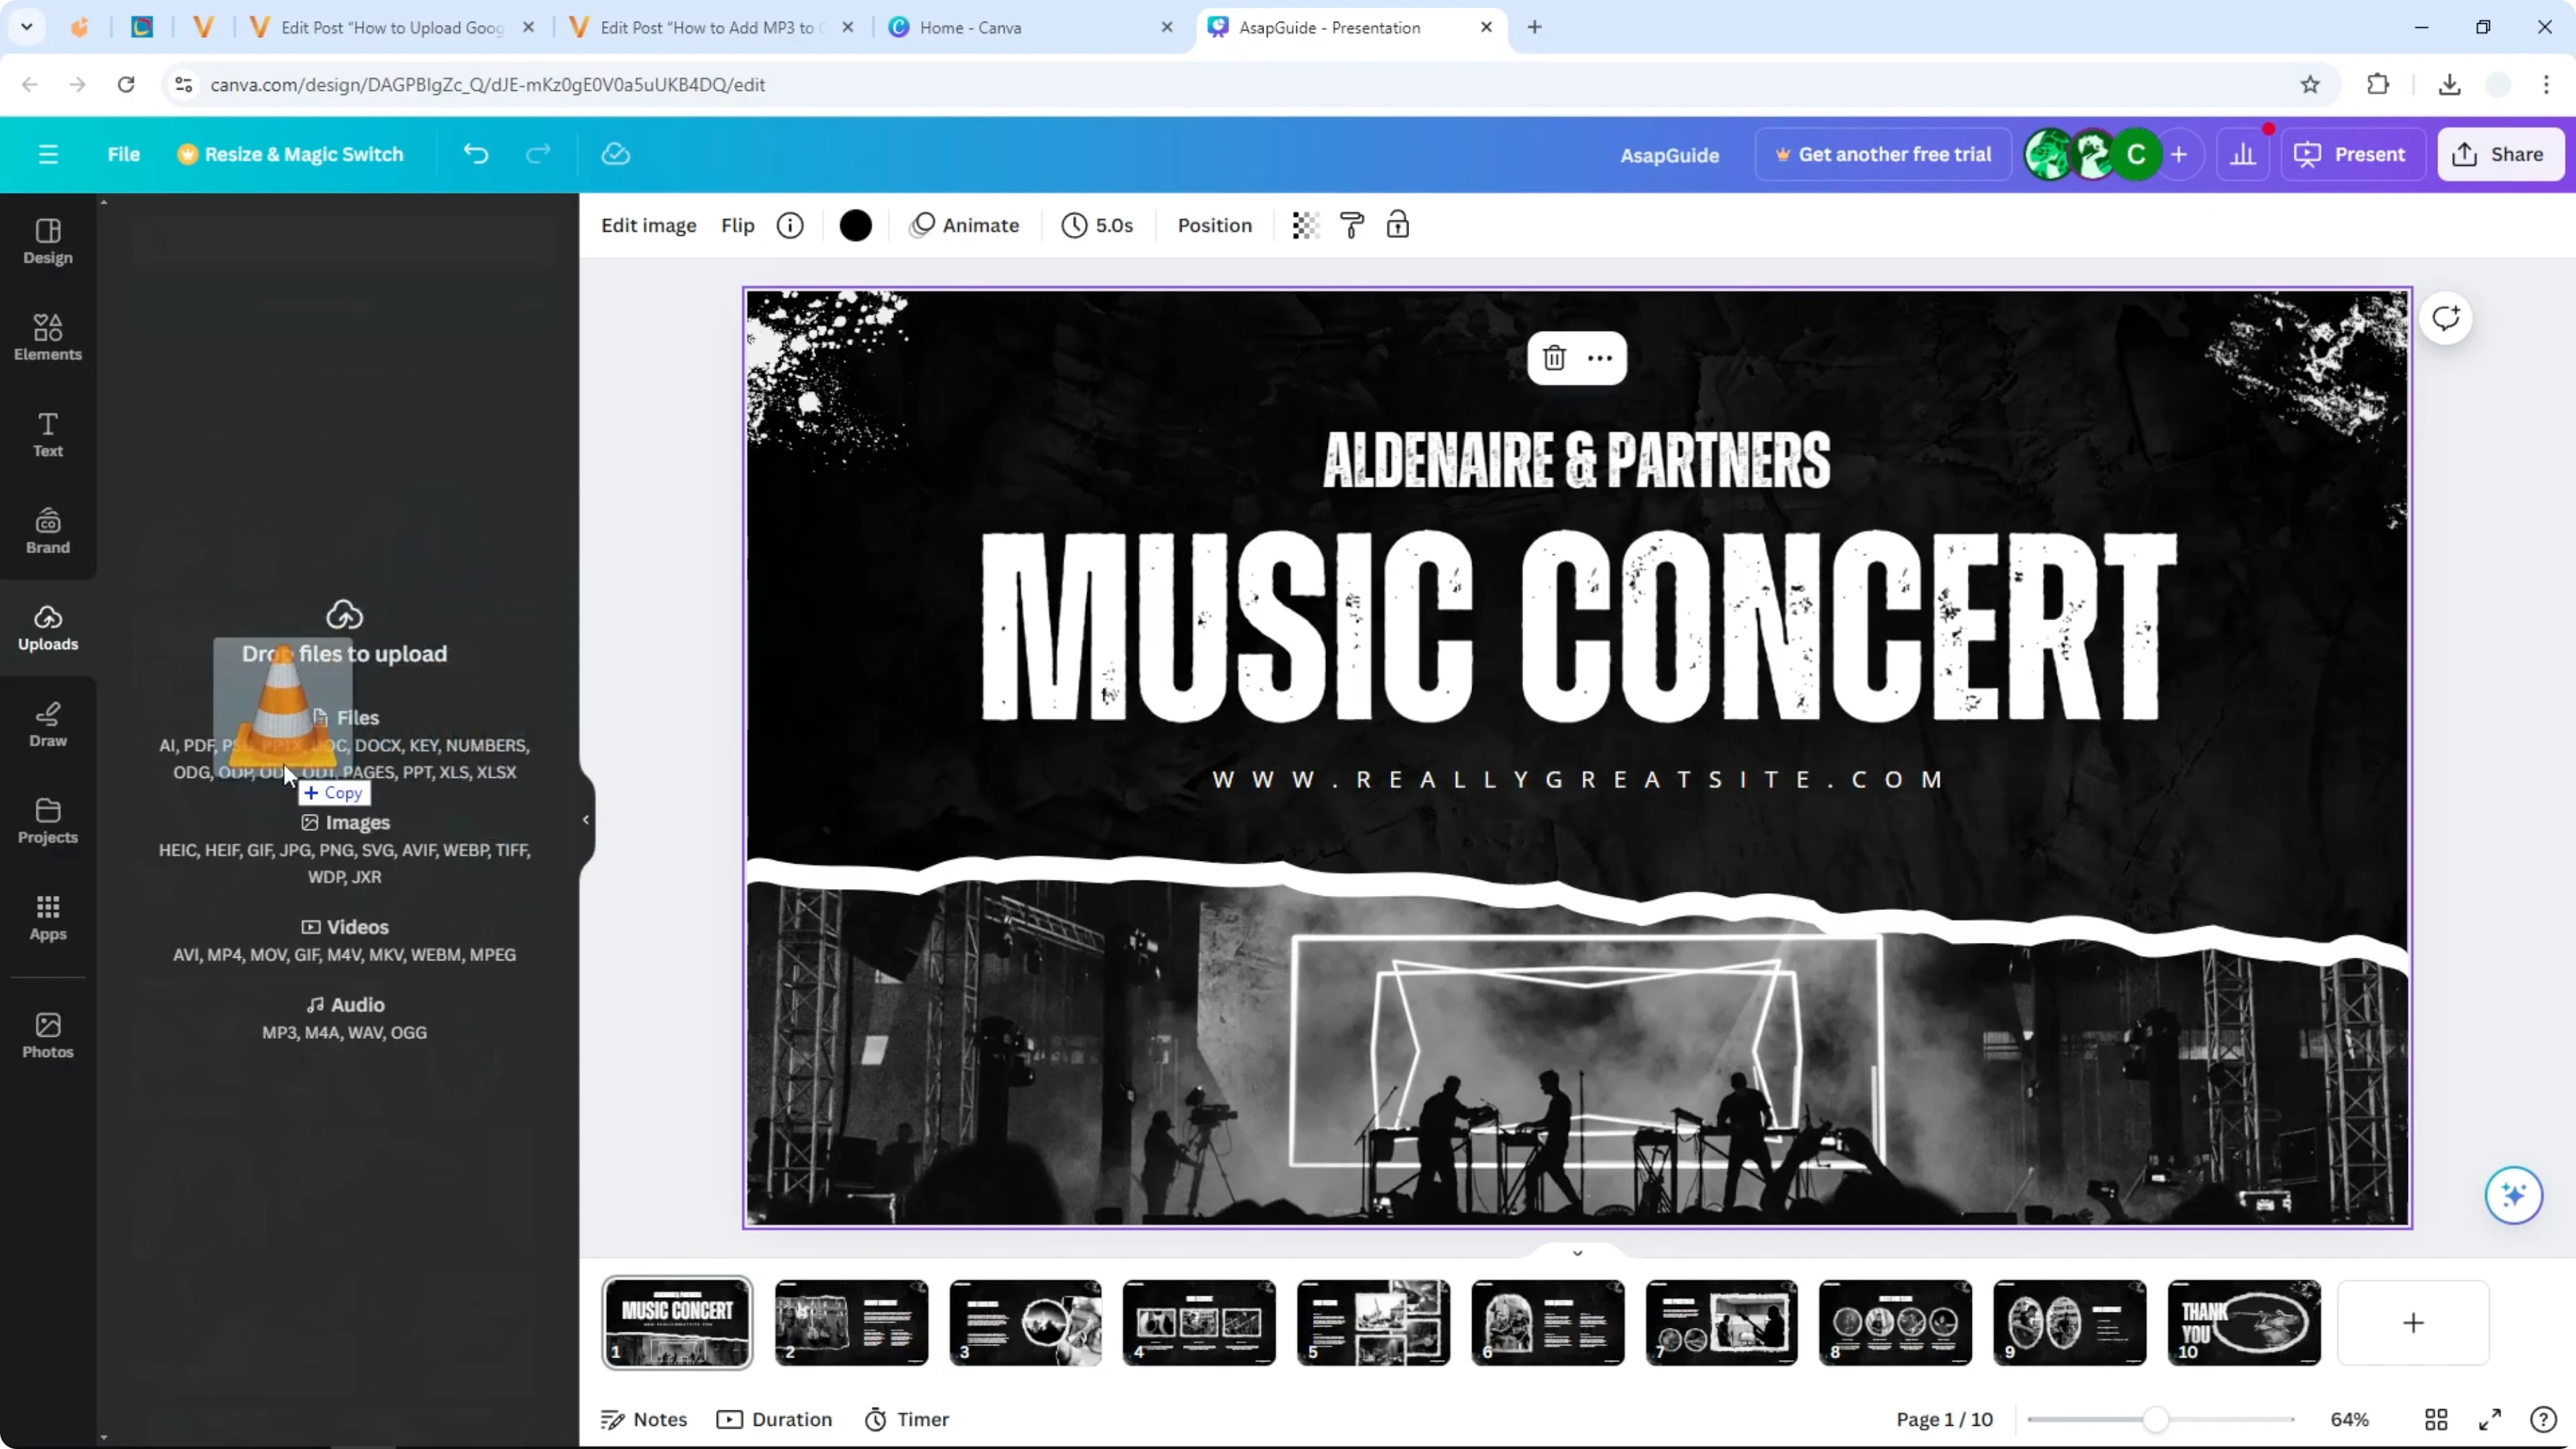Open the Position panel

click(x=1214, y=225)
